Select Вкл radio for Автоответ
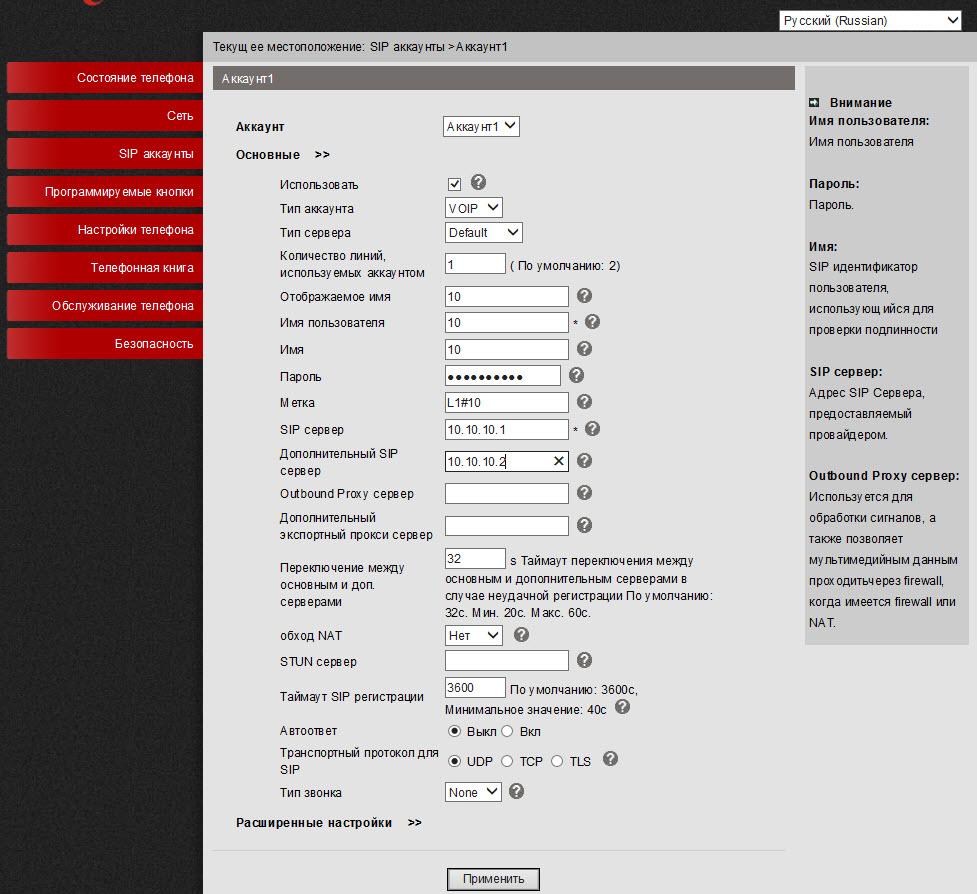The image size is (977, 894). (x=507, y=732)
